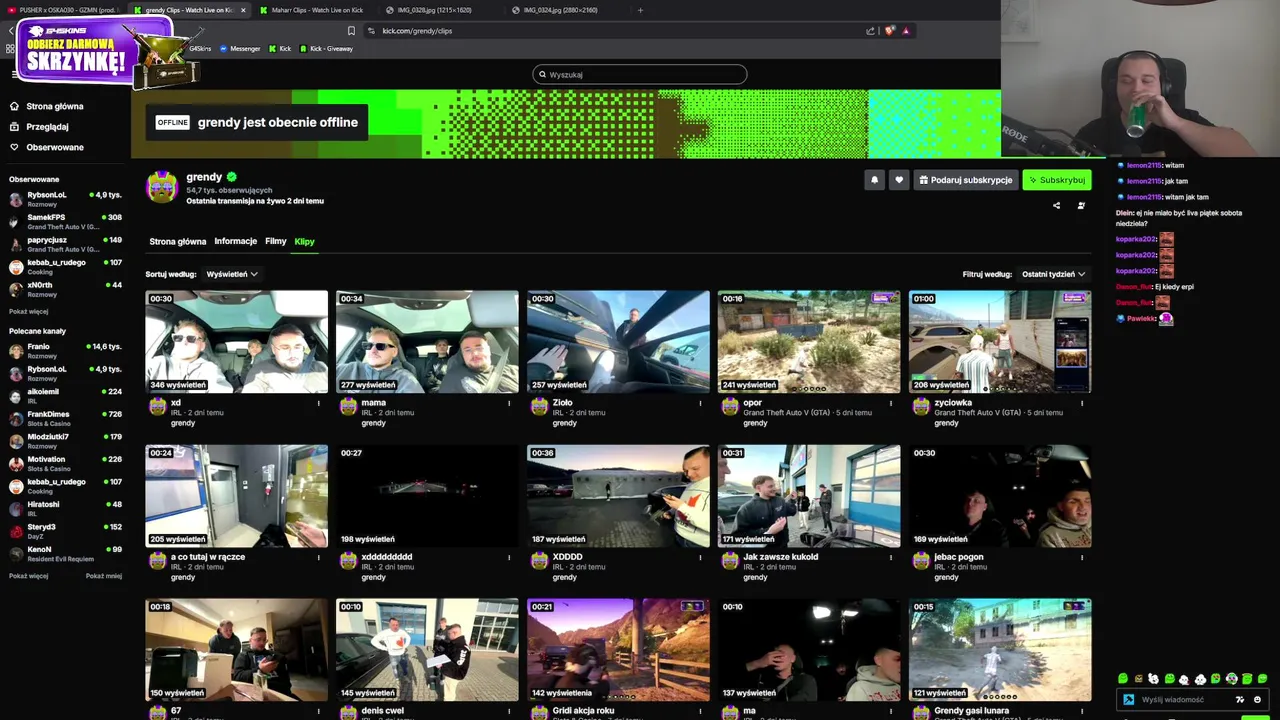Open the Gridi akcja roku clip thumbnail
This screenshot has width=1280, height=720.
click(618, 650)
